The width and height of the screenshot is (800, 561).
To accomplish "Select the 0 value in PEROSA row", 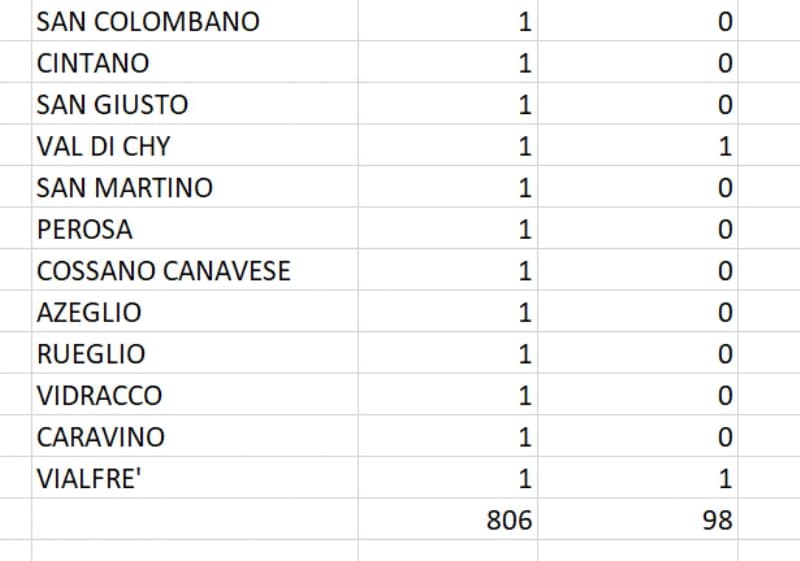I will (725, 230).
